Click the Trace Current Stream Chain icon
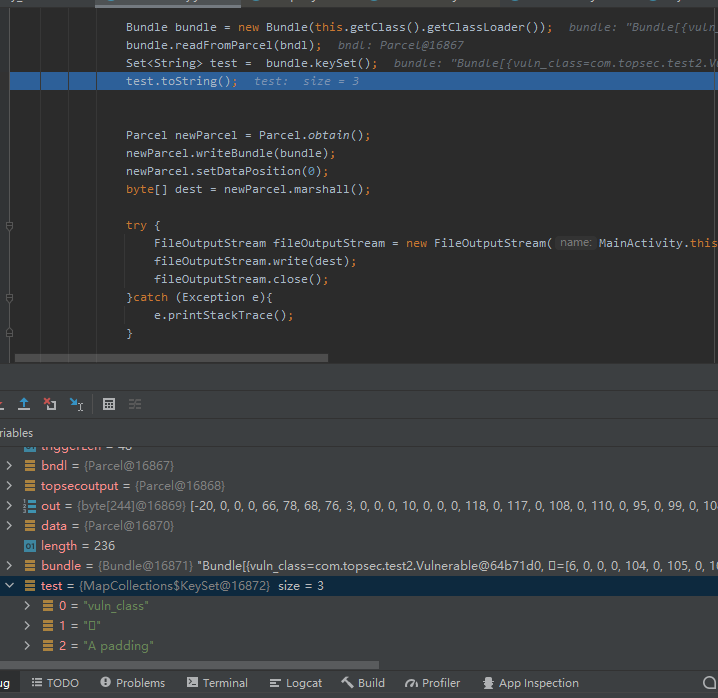The width and height of the screenshot is (718, 698). [135, 404]
